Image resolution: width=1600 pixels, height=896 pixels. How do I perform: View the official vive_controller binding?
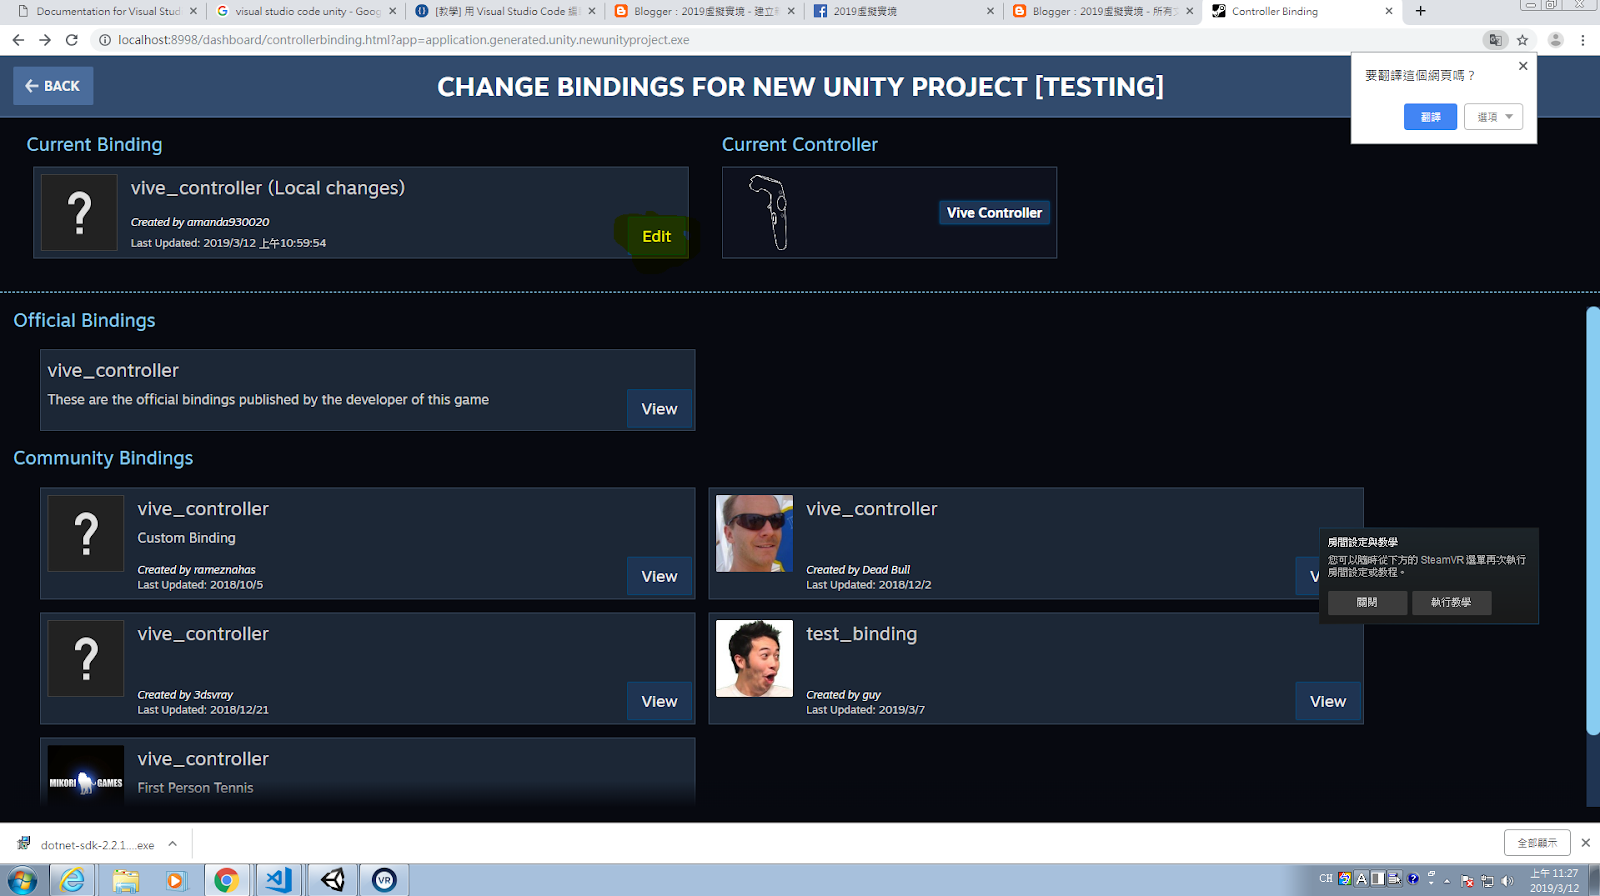[659, 409]
